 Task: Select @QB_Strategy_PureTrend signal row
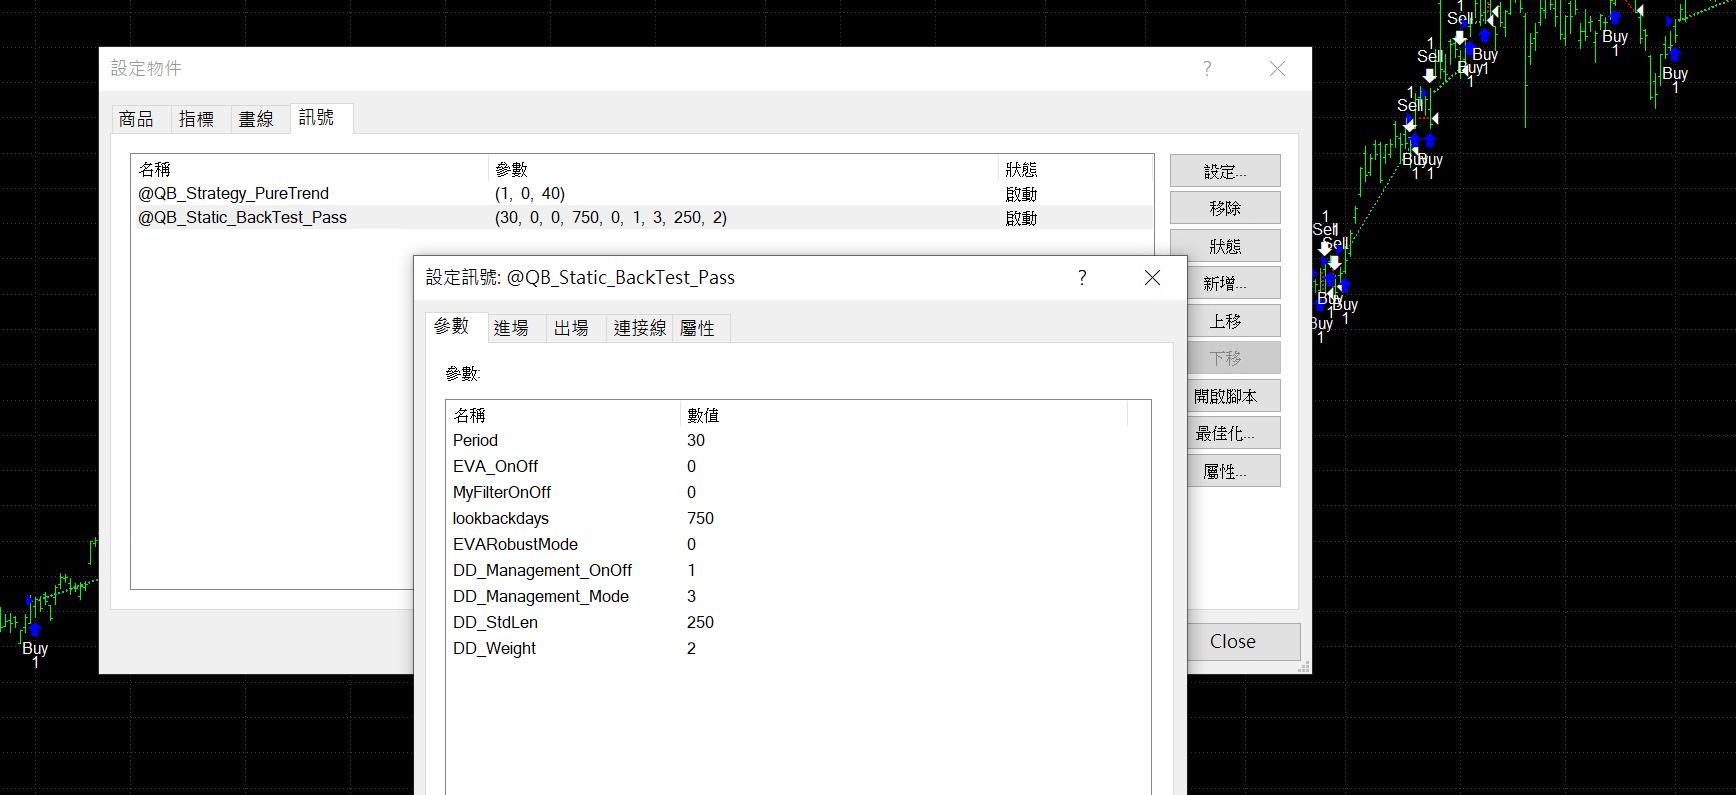click(x=234, y=194)
